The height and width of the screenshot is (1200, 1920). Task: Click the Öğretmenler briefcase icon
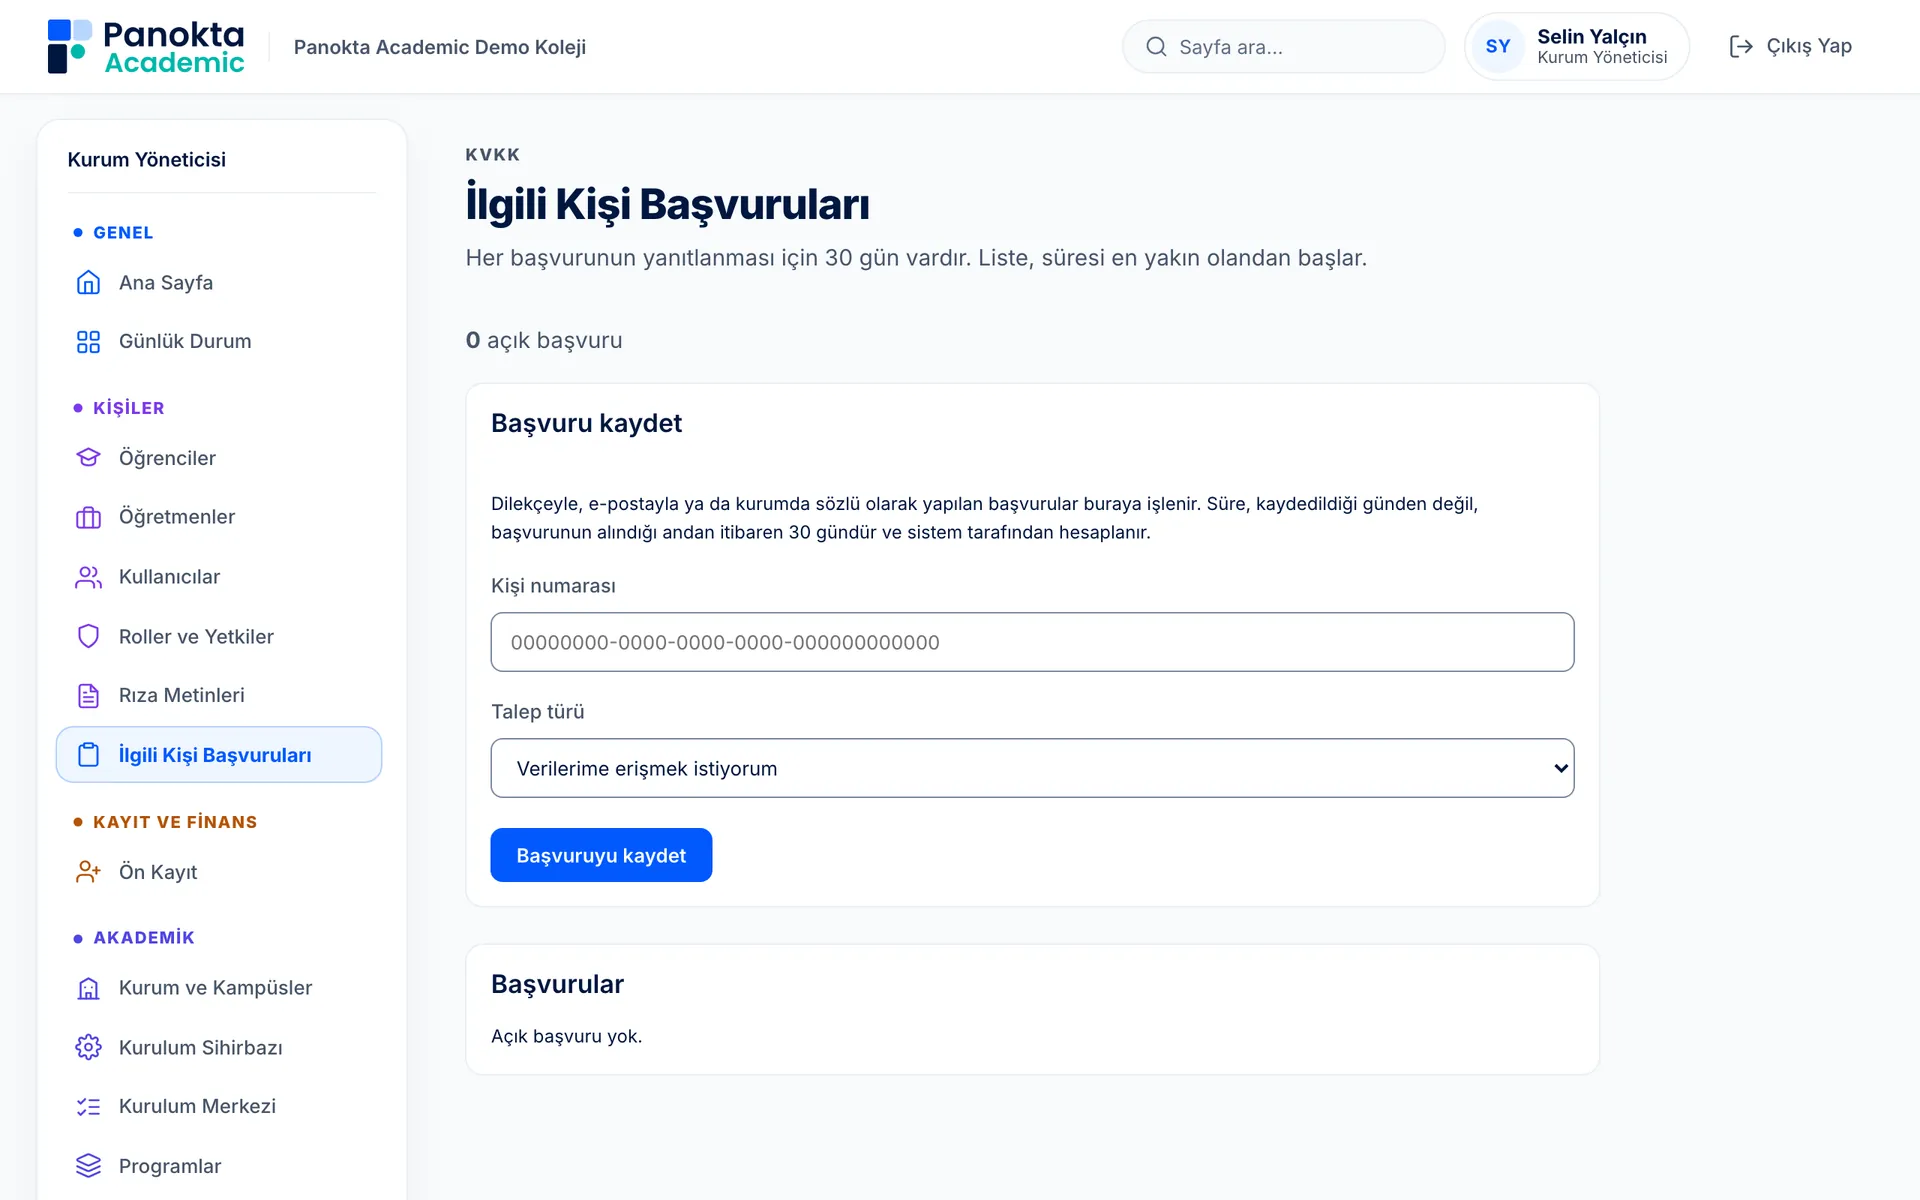pos(88,517)
